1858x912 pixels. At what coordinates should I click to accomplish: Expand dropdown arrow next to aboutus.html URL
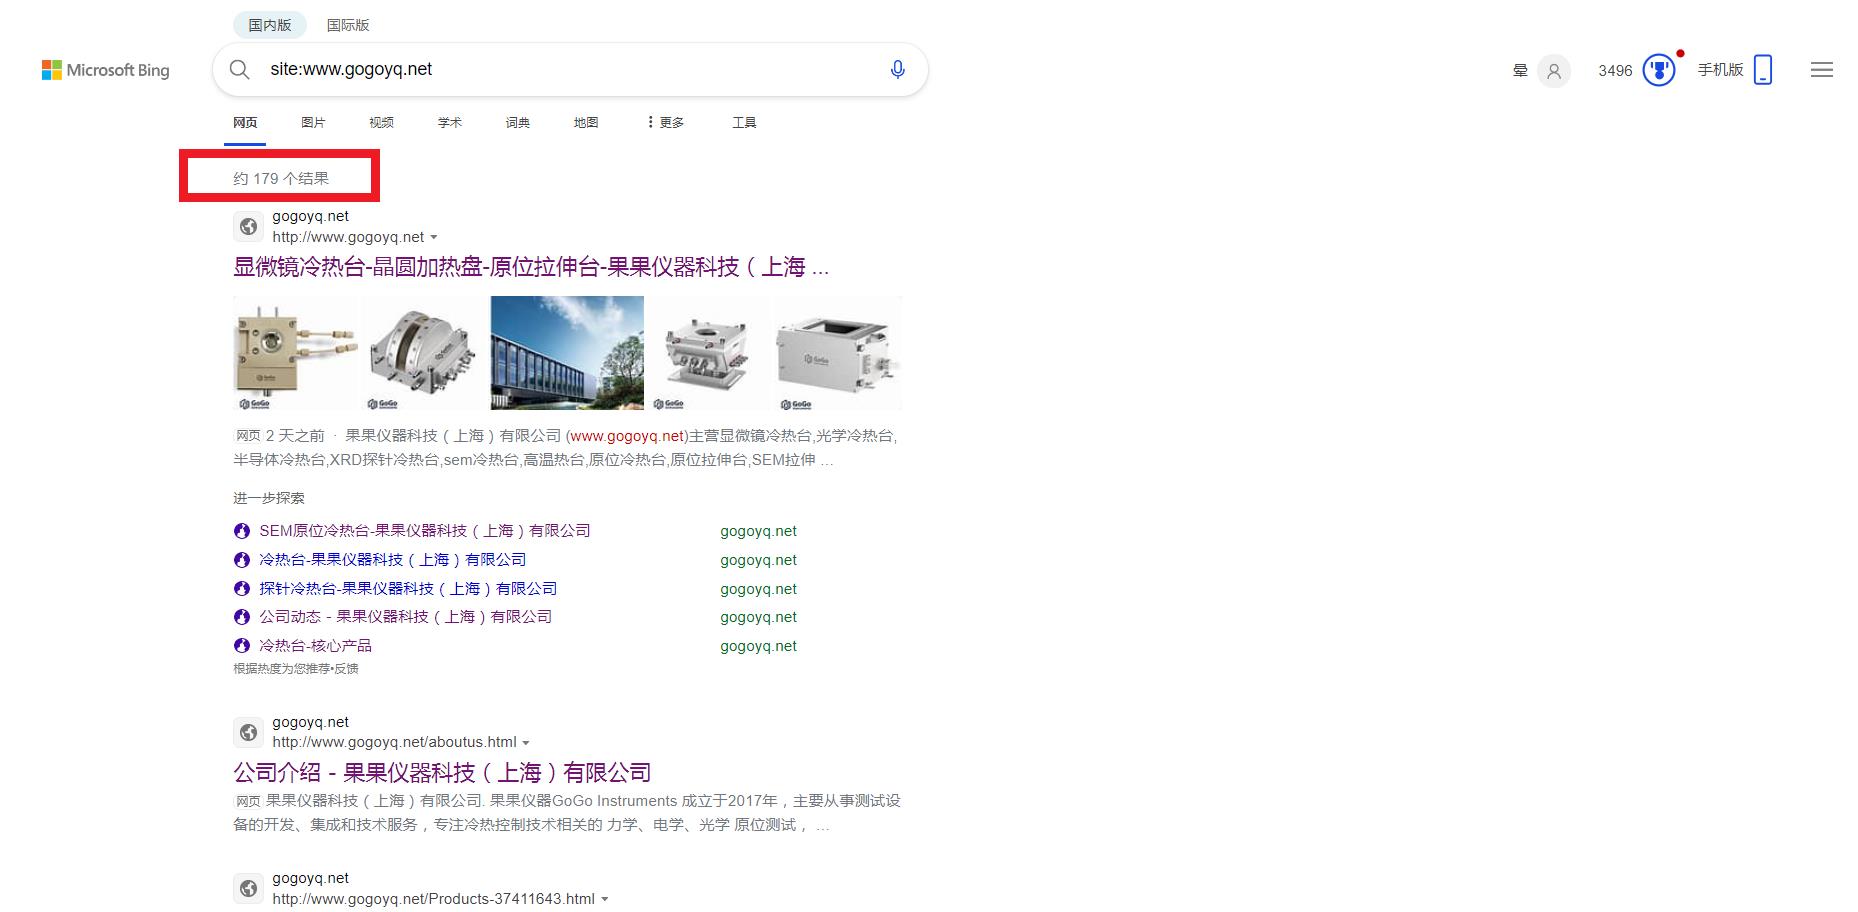point(526,743)
